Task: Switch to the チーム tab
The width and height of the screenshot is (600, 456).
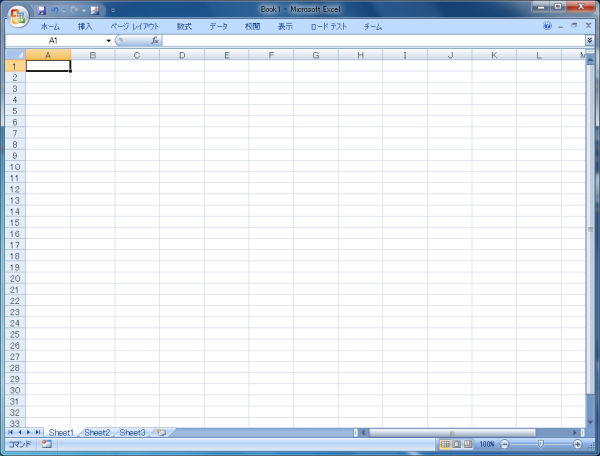Action: (373, 26)
